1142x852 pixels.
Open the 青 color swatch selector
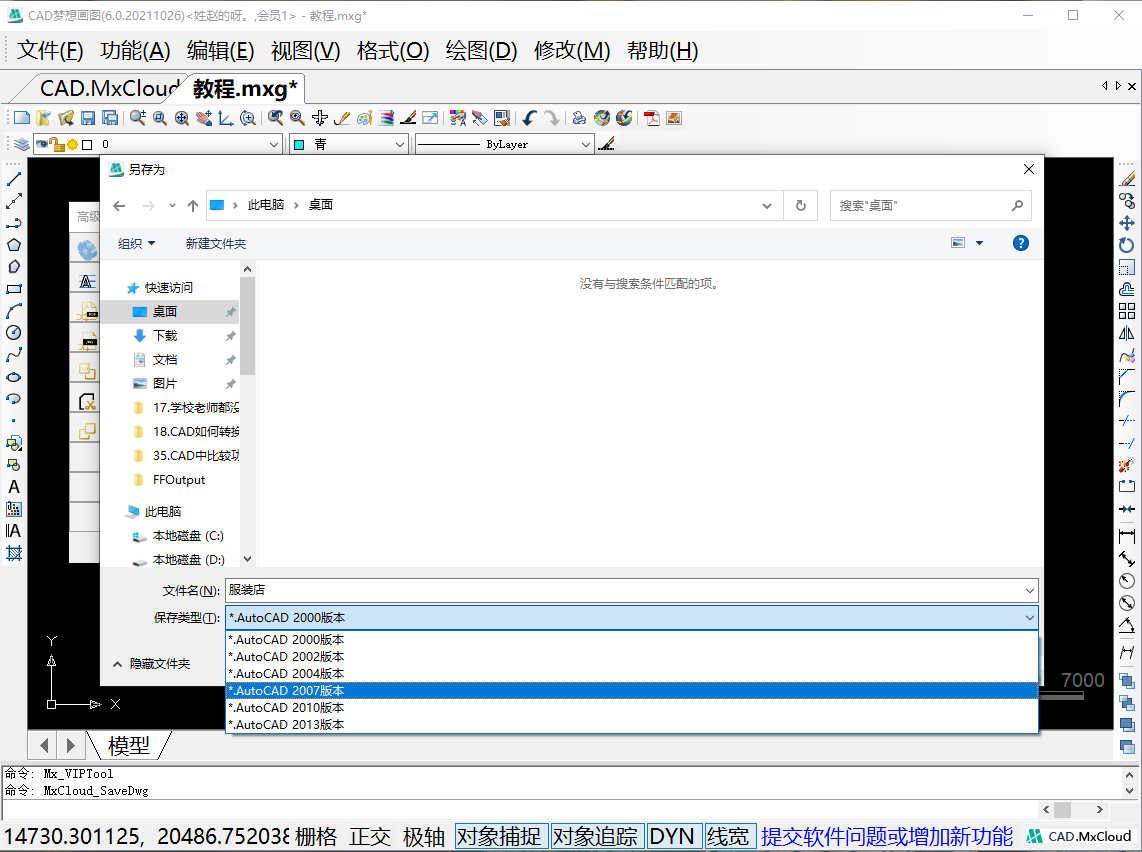pyautogui.click(x=348, y=144)
